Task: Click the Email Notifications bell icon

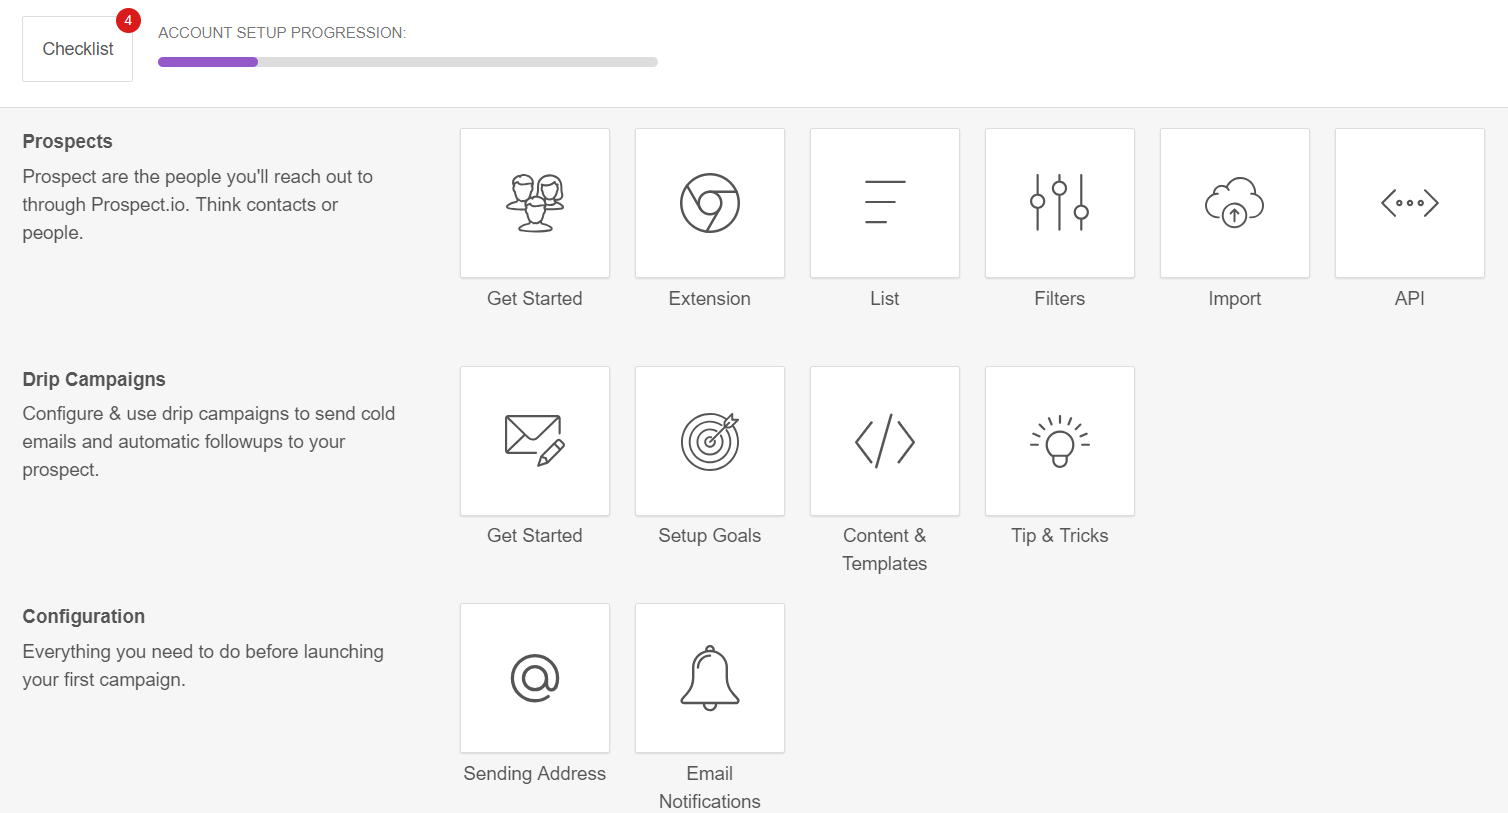Action: tap(710, 678)
